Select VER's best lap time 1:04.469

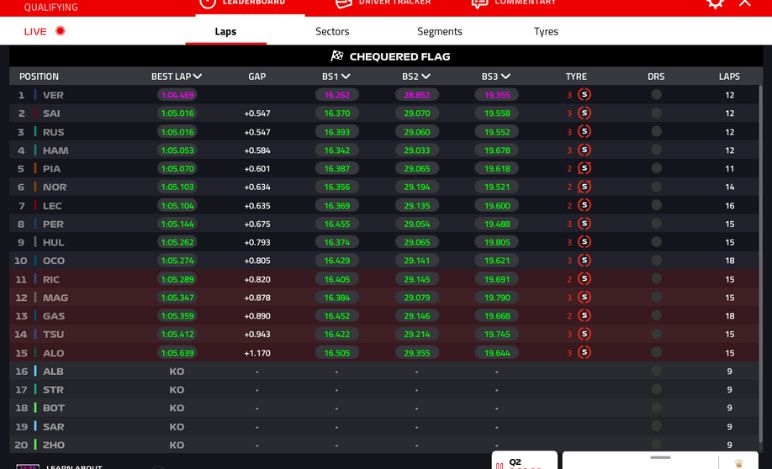pyautogui.click(x=176, y=95)
